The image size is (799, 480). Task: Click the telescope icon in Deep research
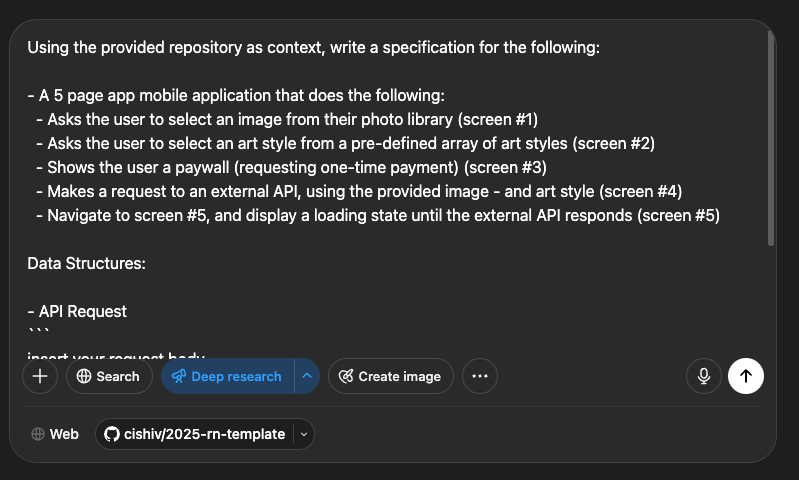pos(179,377)
